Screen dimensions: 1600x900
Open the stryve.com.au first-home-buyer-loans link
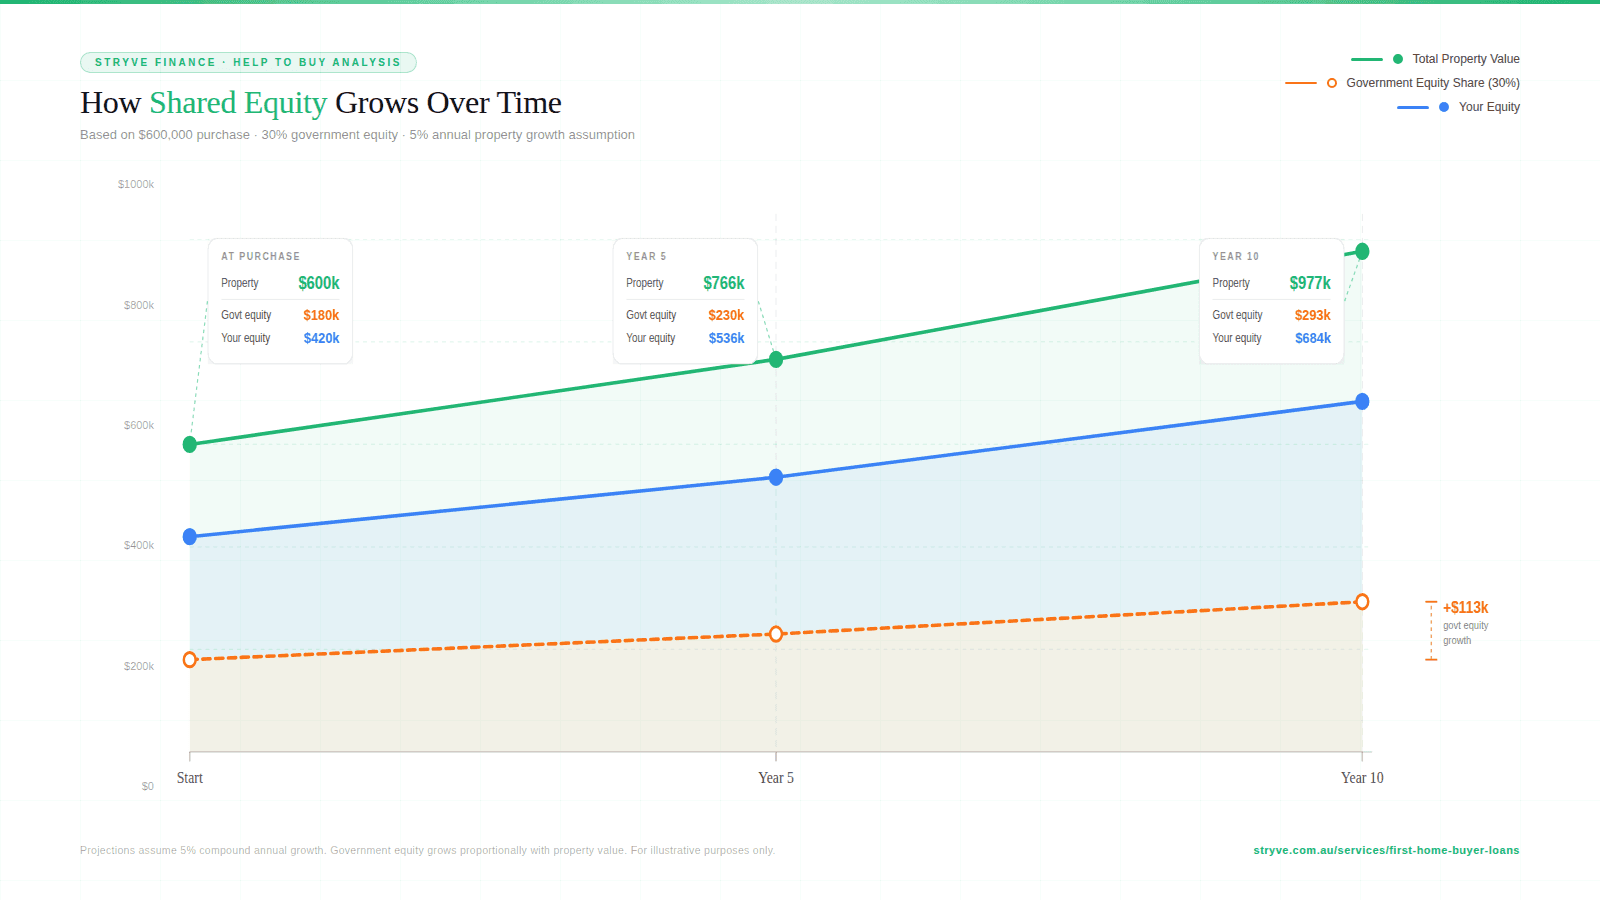(1386, 850)
